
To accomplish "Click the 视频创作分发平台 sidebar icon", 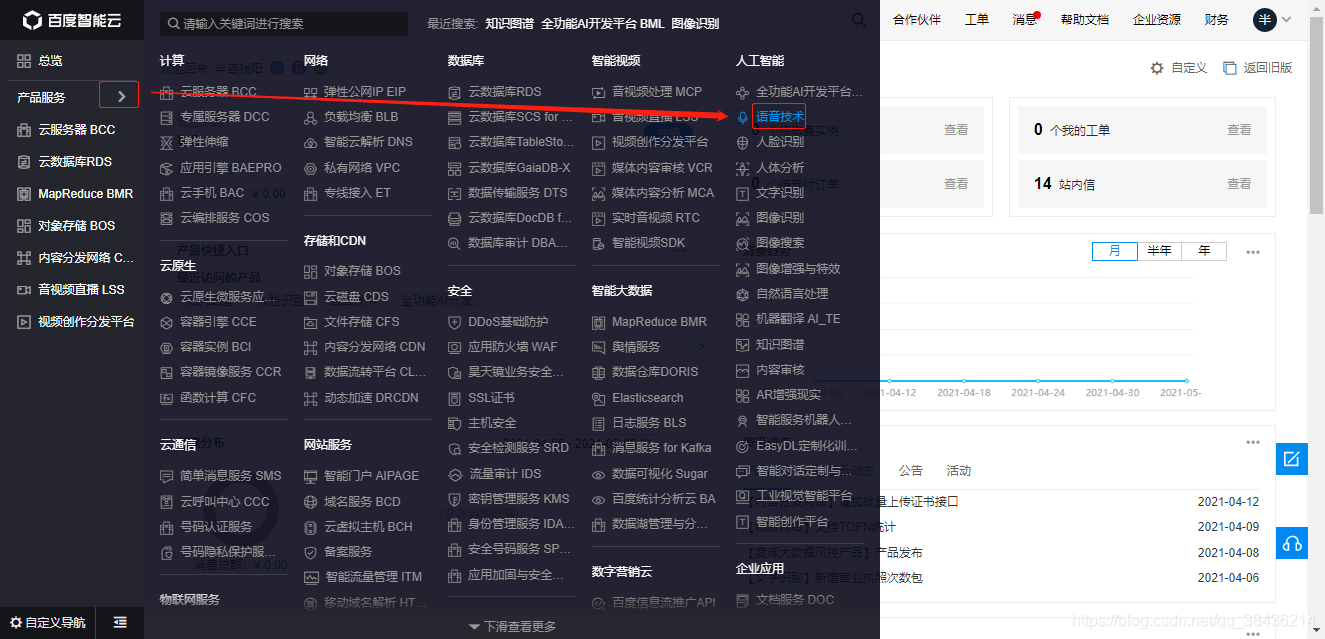I will (23, 322).
